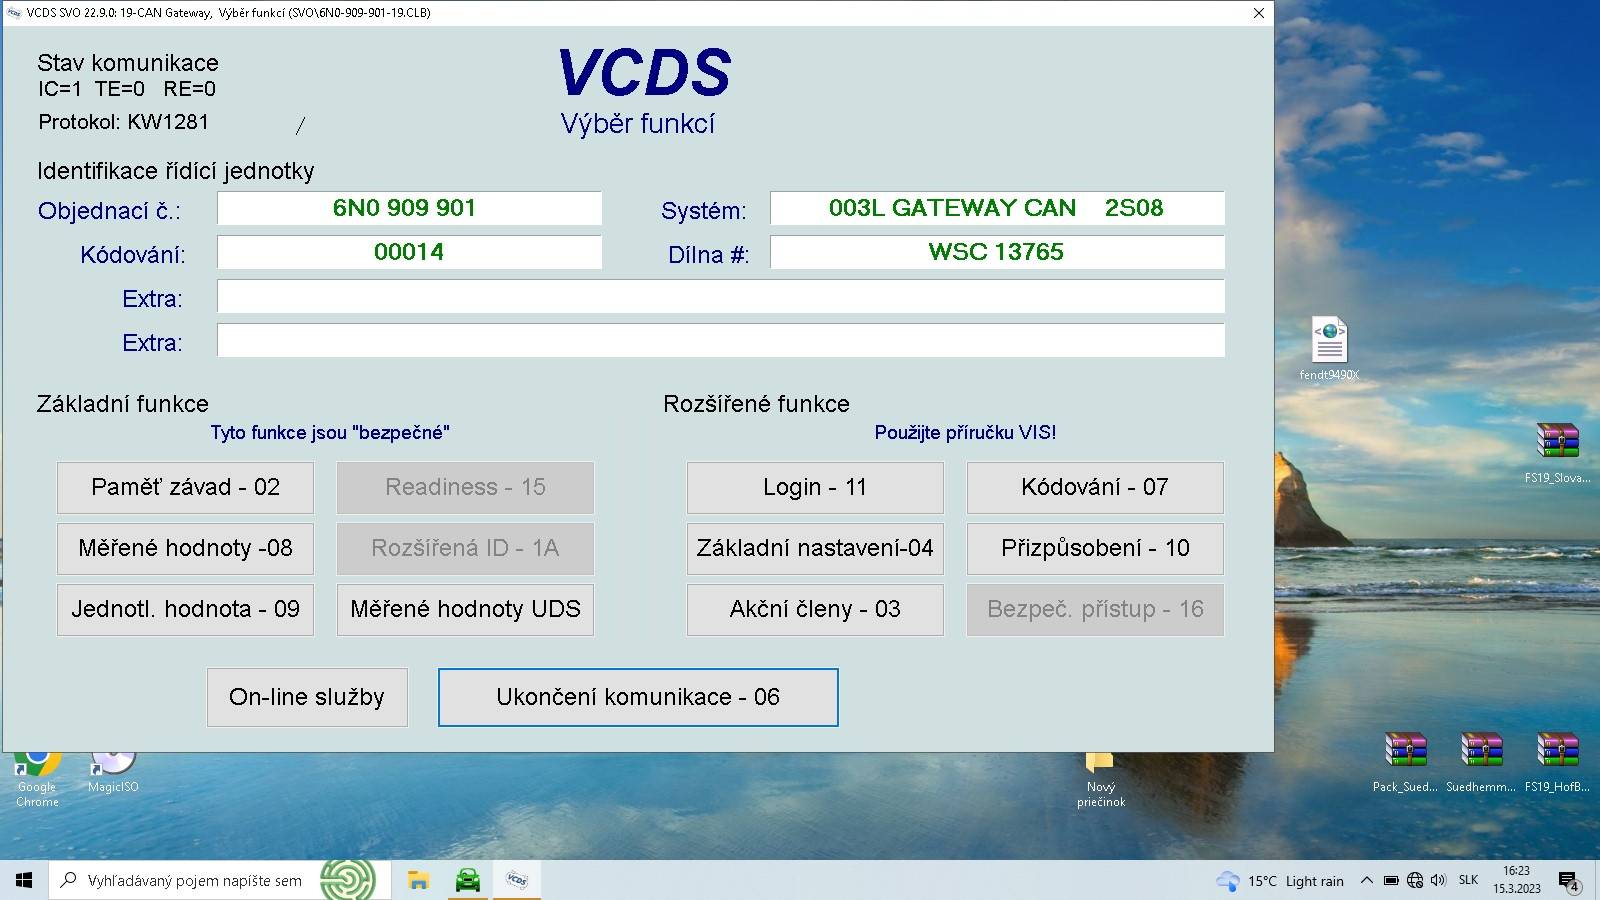Click the VCDS title bar icon
1600x900 pixels.
tap(14, 13)
